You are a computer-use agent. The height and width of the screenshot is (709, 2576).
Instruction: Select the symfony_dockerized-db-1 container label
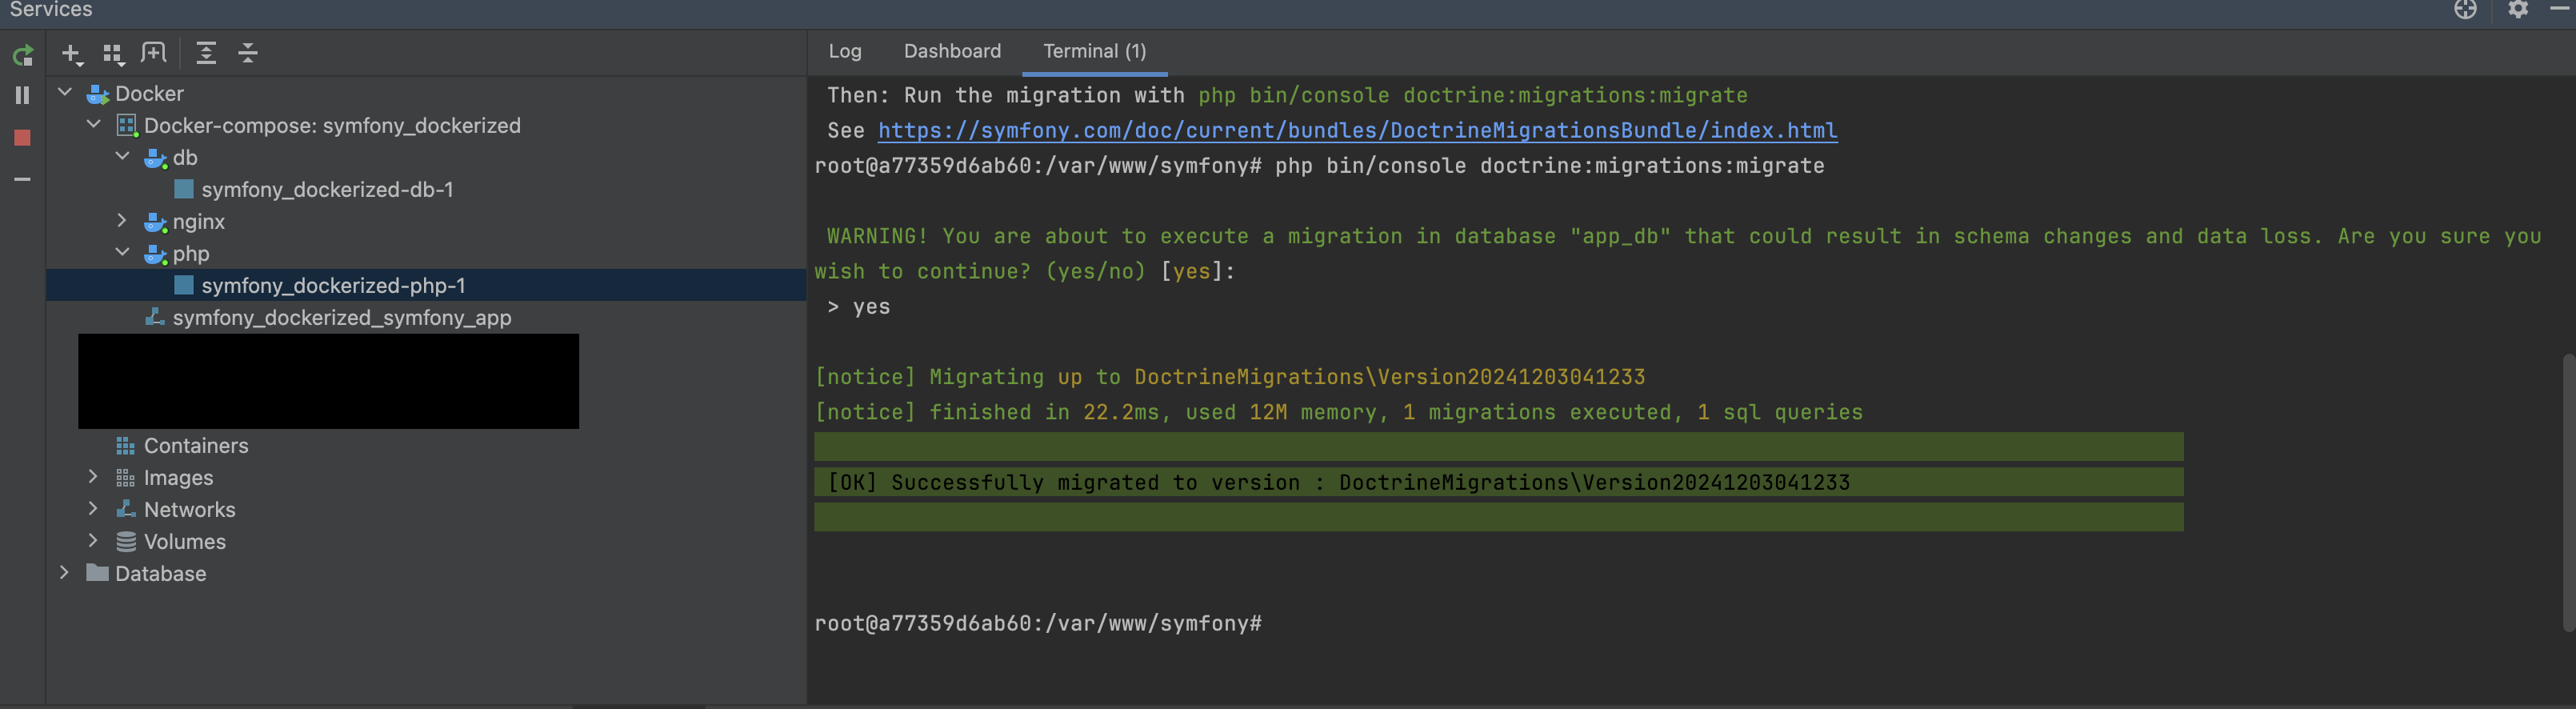(327, 189)
